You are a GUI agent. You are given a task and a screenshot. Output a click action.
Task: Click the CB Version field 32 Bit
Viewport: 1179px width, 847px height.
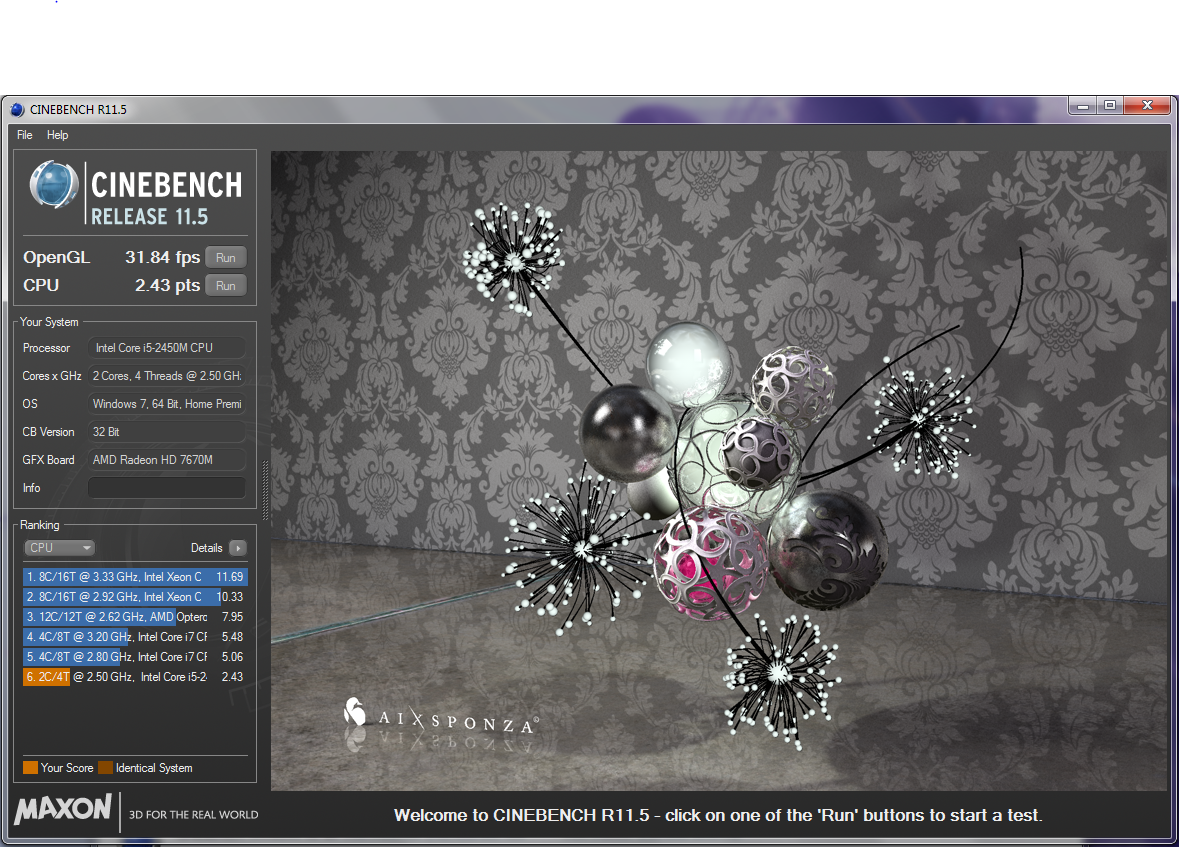tap(167, 432)
